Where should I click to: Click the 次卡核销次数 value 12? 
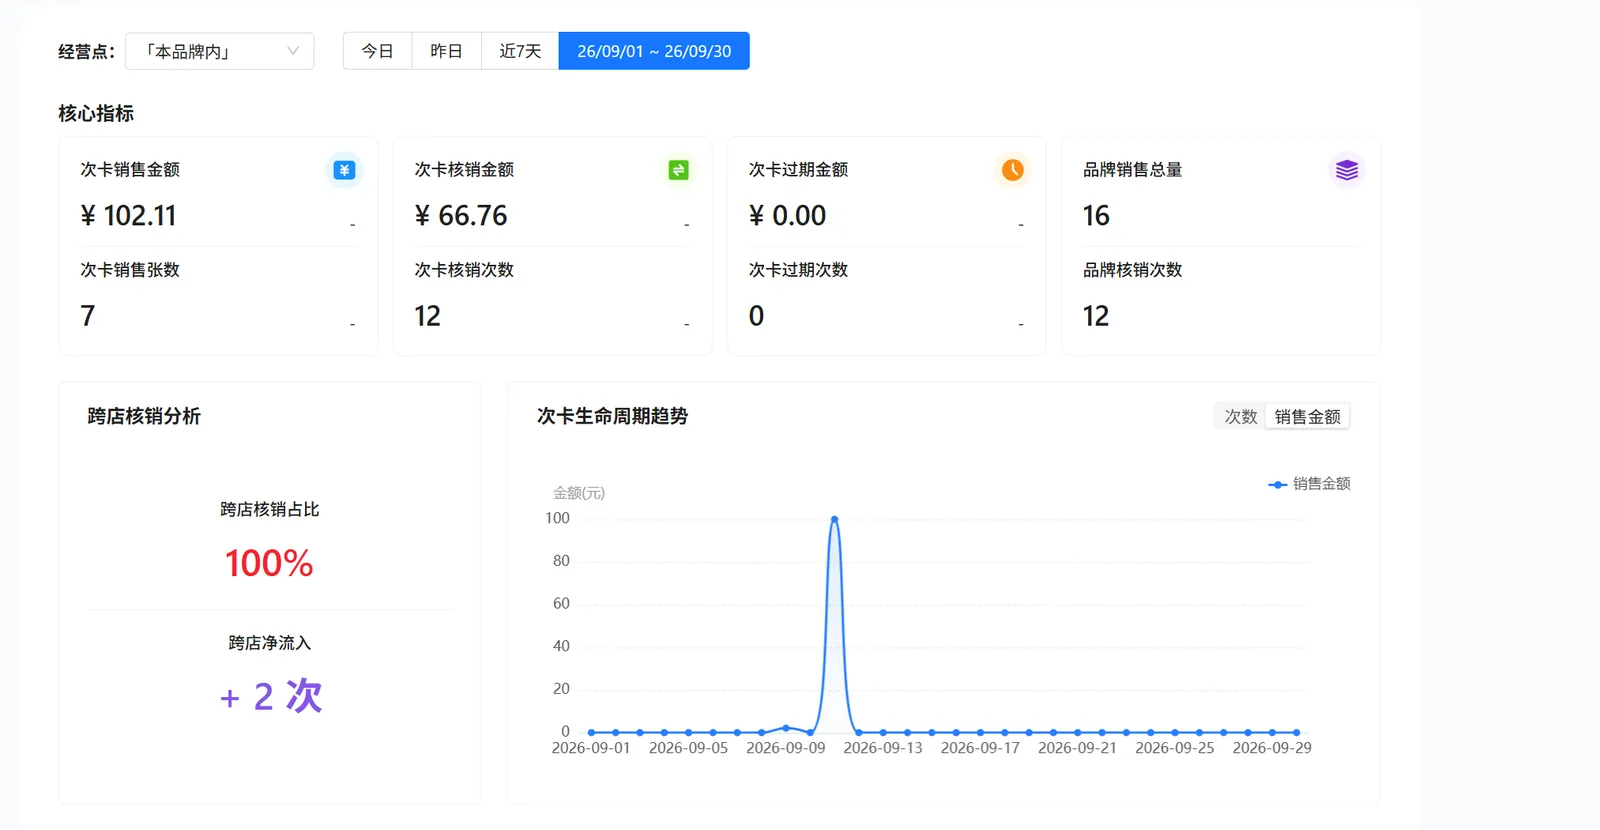(427, 316)
